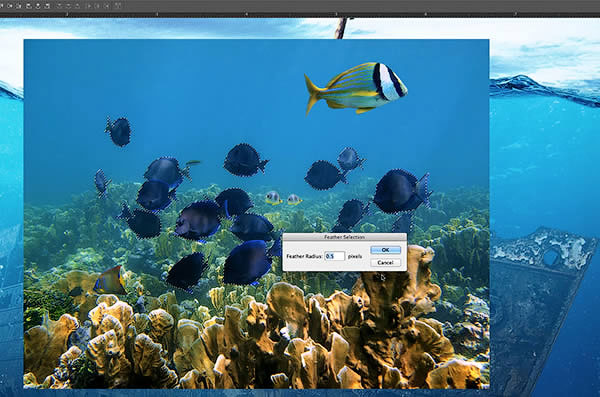
Task: Click into the Feather Radius input field
Action: pyautogui.click(x=335, y=256)
